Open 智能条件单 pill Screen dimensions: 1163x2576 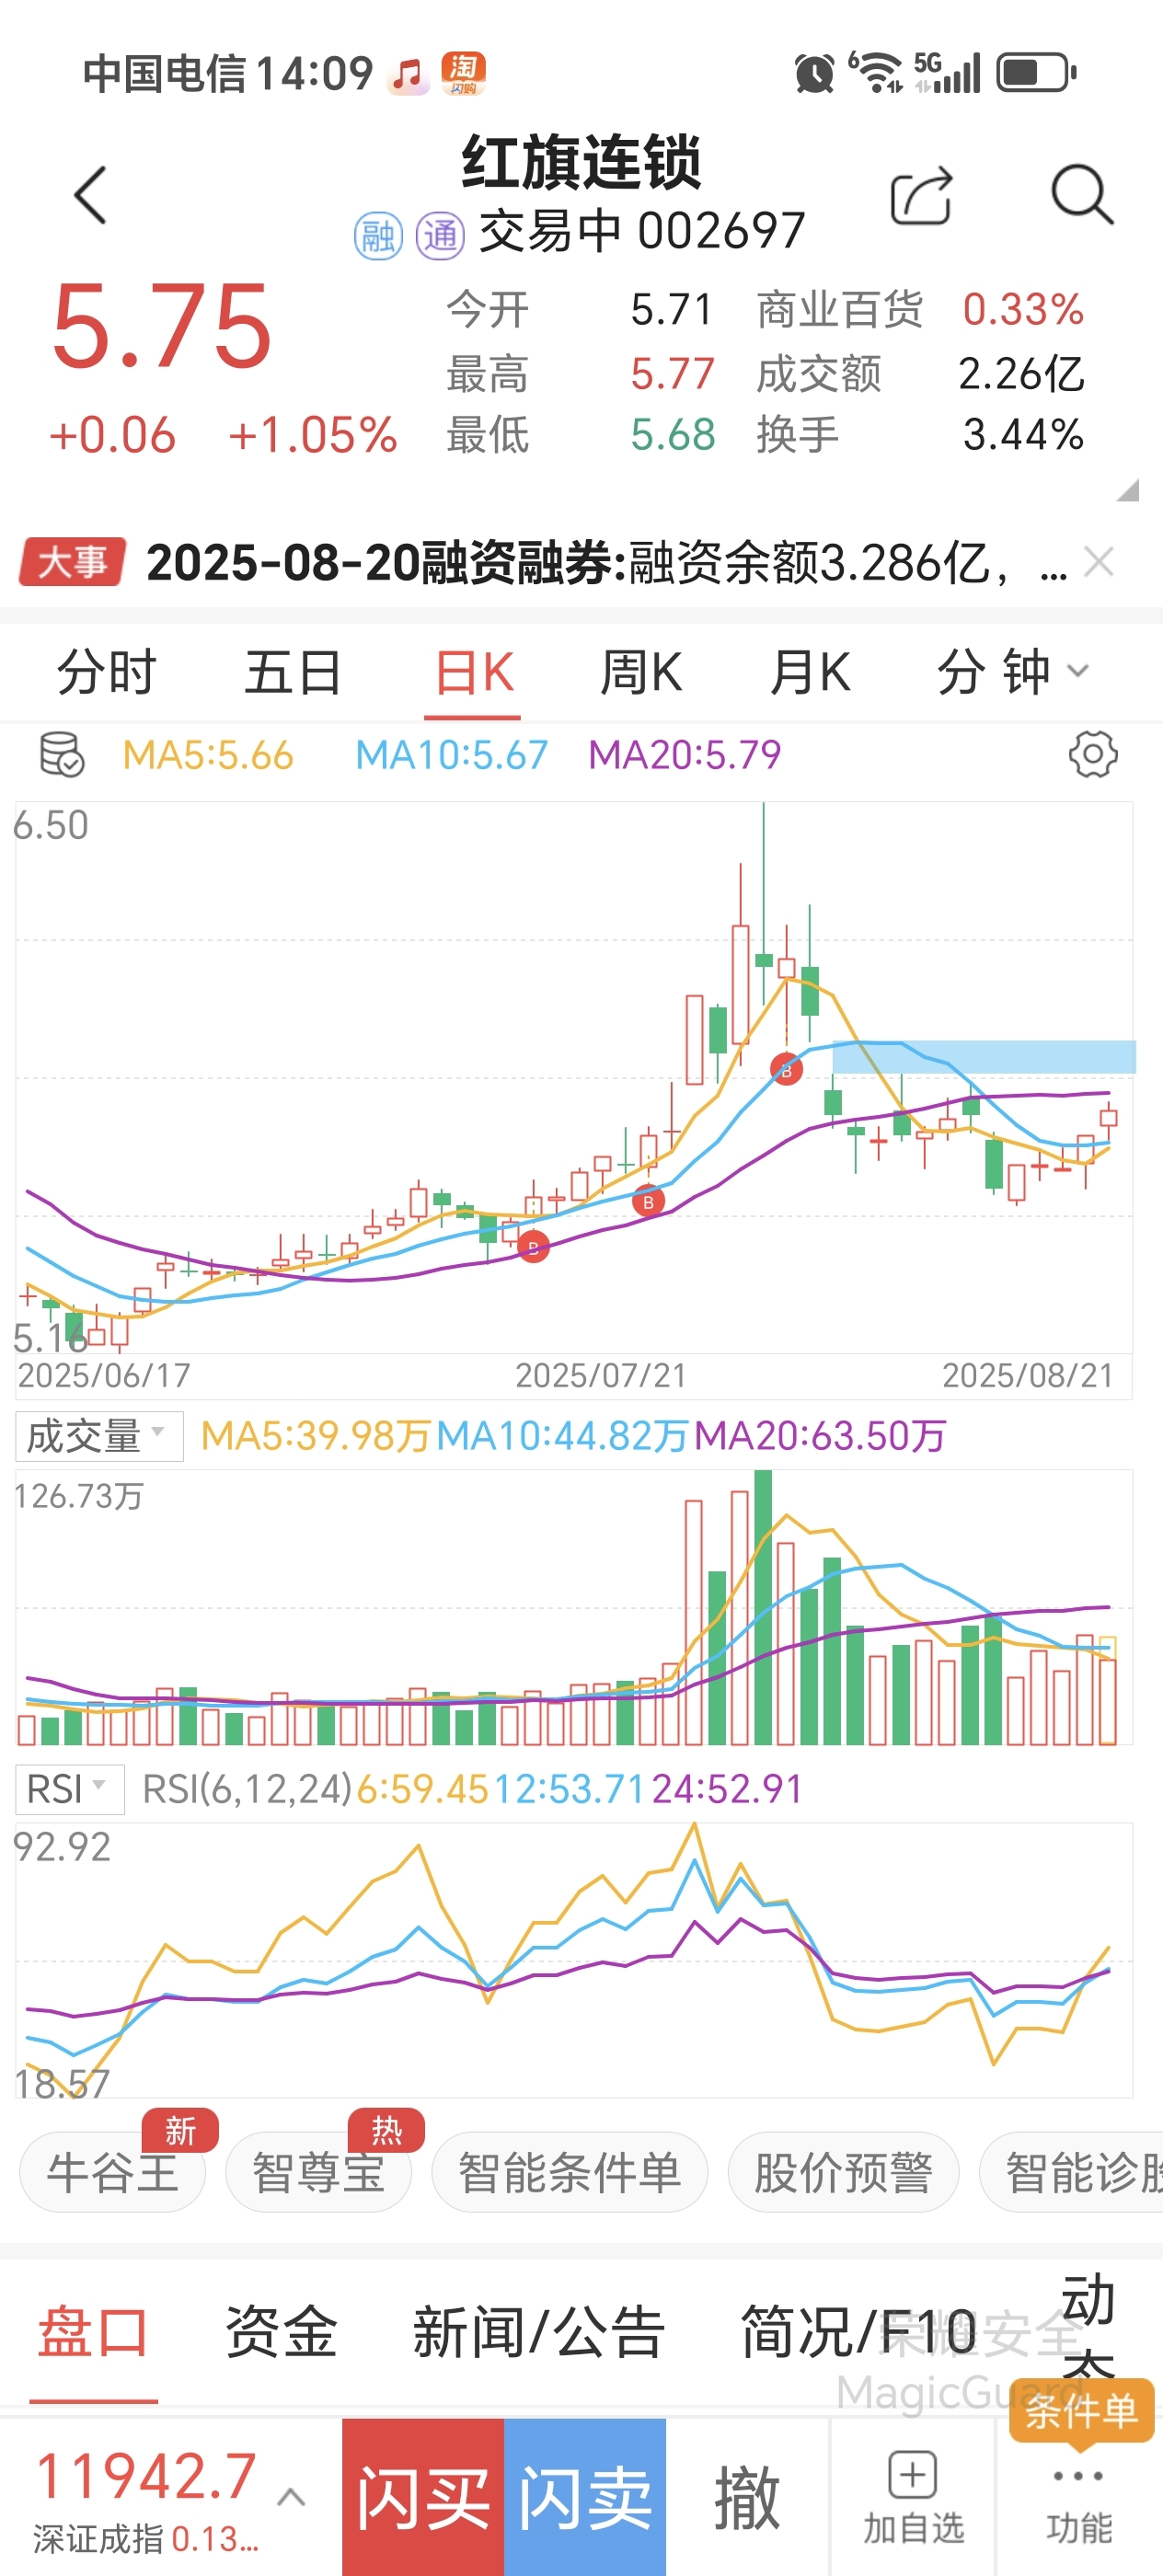point(569,2171)
